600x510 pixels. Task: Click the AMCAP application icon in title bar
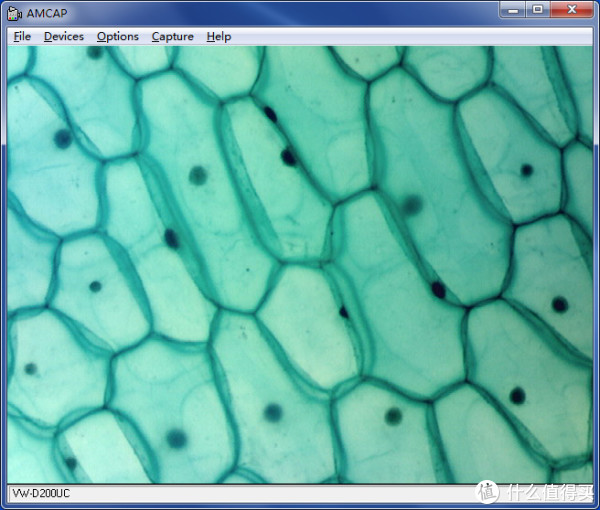point(15,13)
